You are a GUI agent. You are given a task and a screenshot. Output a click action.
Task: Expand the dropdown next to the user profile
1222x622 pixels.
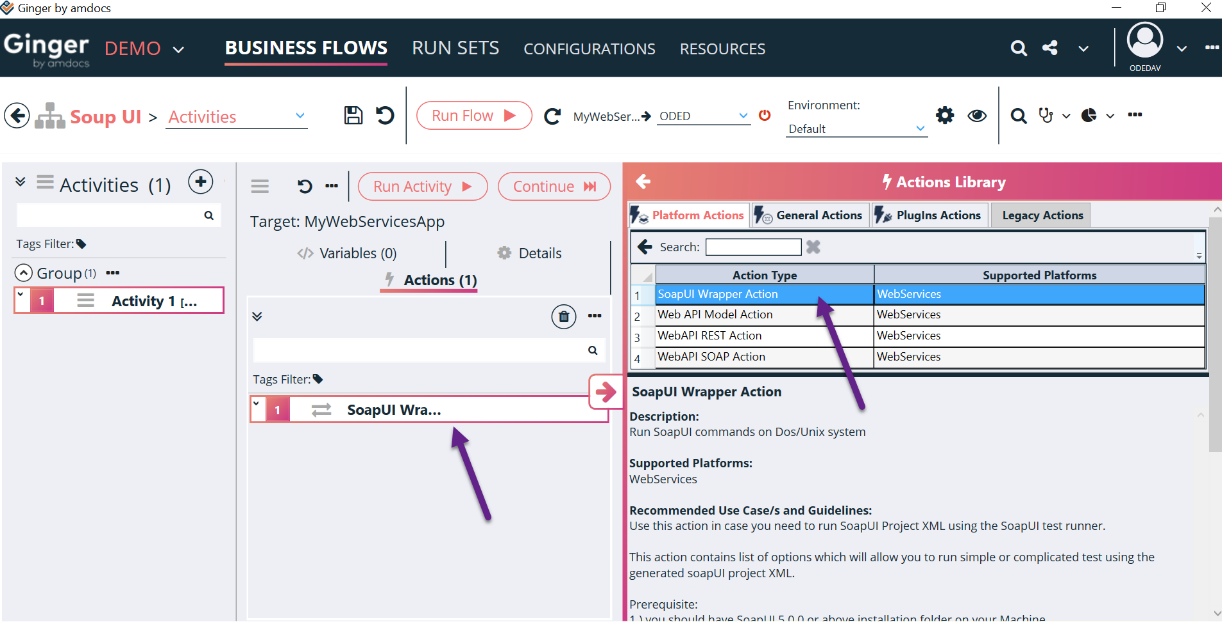pos(1181,48)
